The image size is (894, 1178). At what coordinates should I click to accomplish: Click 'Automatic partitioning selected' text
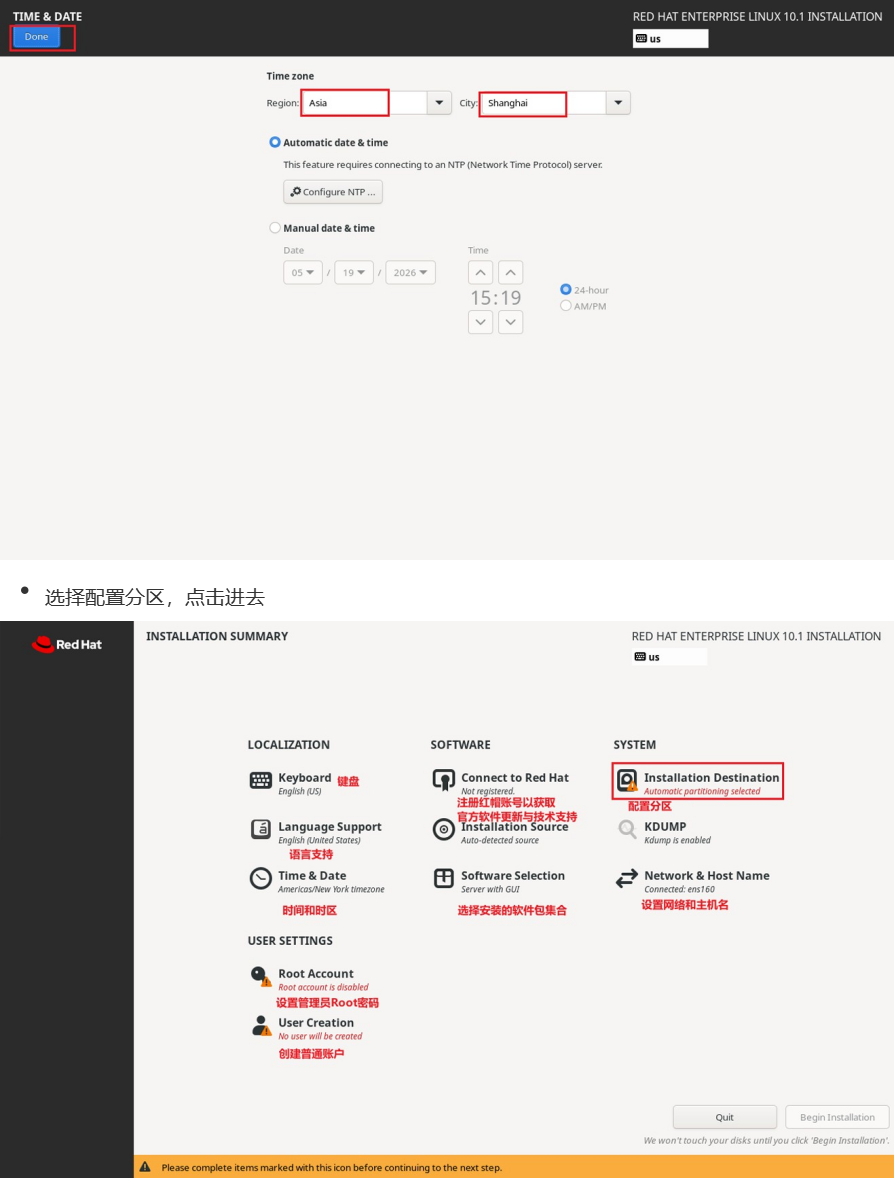click(702, 791)
